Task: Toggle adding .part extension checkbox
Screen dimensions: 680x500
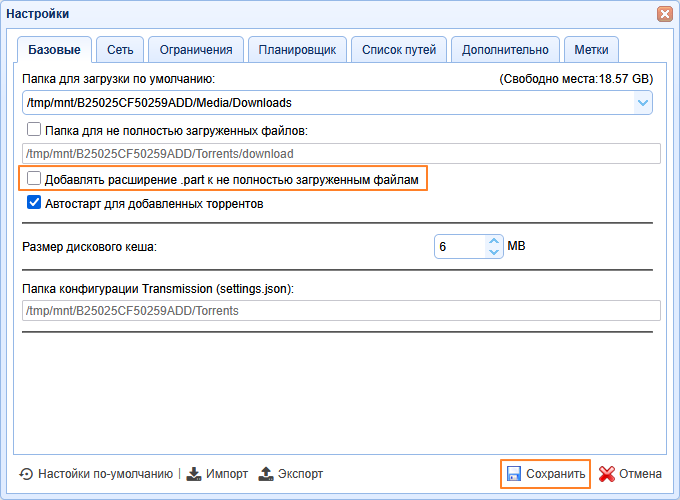Action: 34,179
